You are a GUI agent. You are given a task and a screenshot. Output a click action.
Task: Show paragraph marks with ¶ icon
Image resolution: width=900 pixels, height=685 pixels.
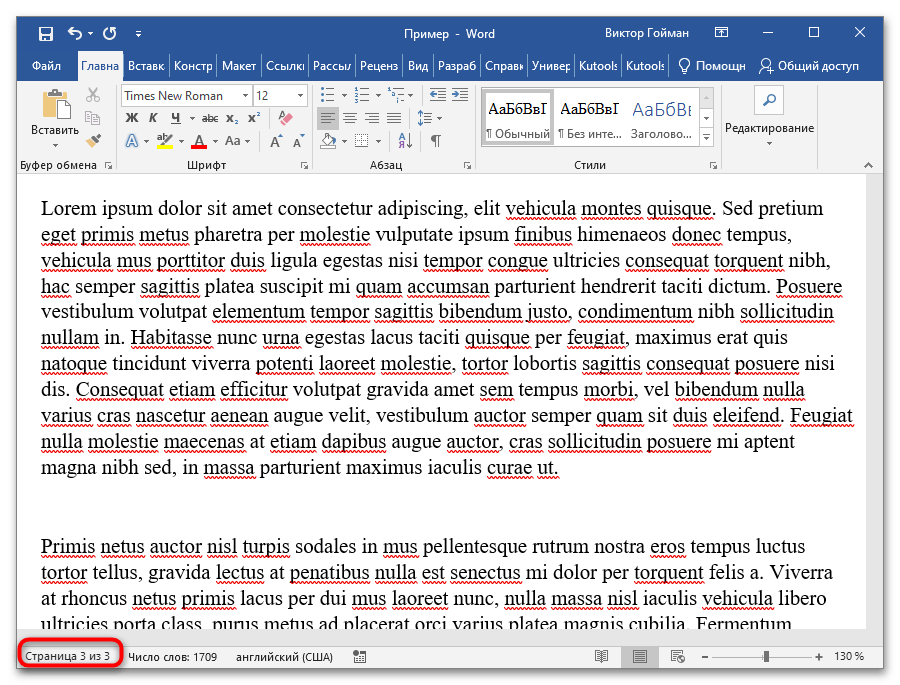pos(436,141)
